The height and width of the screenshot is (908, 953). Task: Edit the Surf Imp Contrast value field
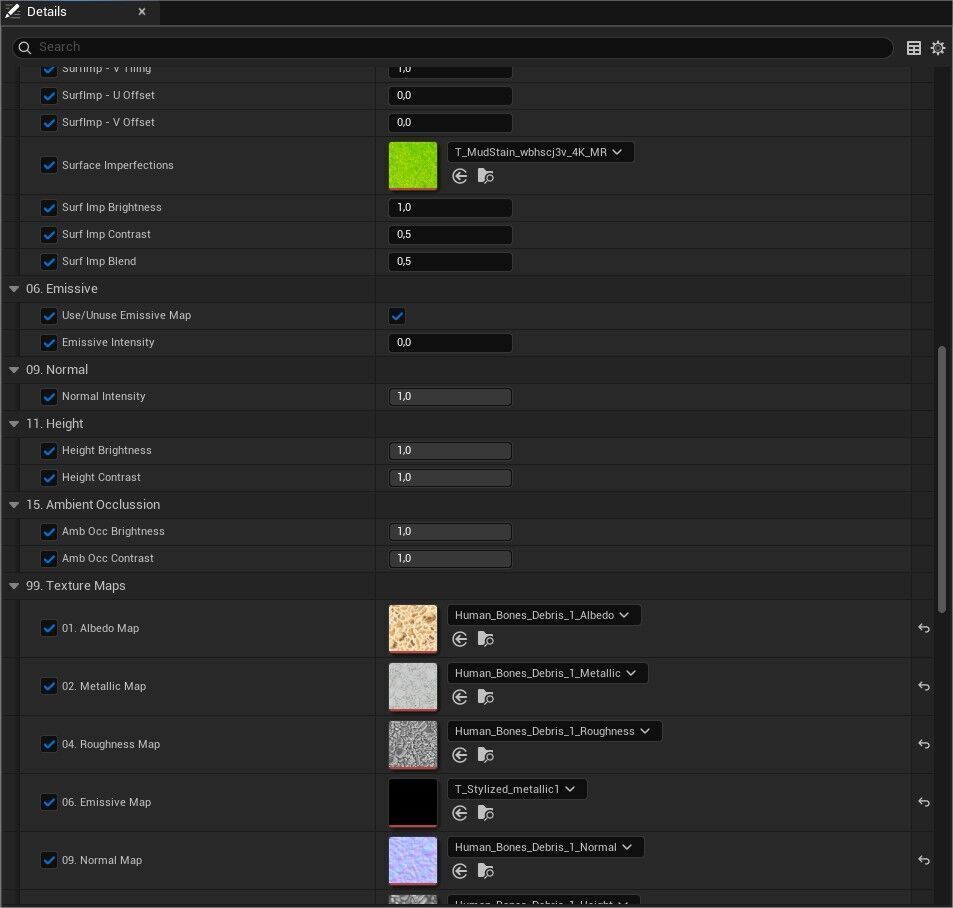point(450,235)
